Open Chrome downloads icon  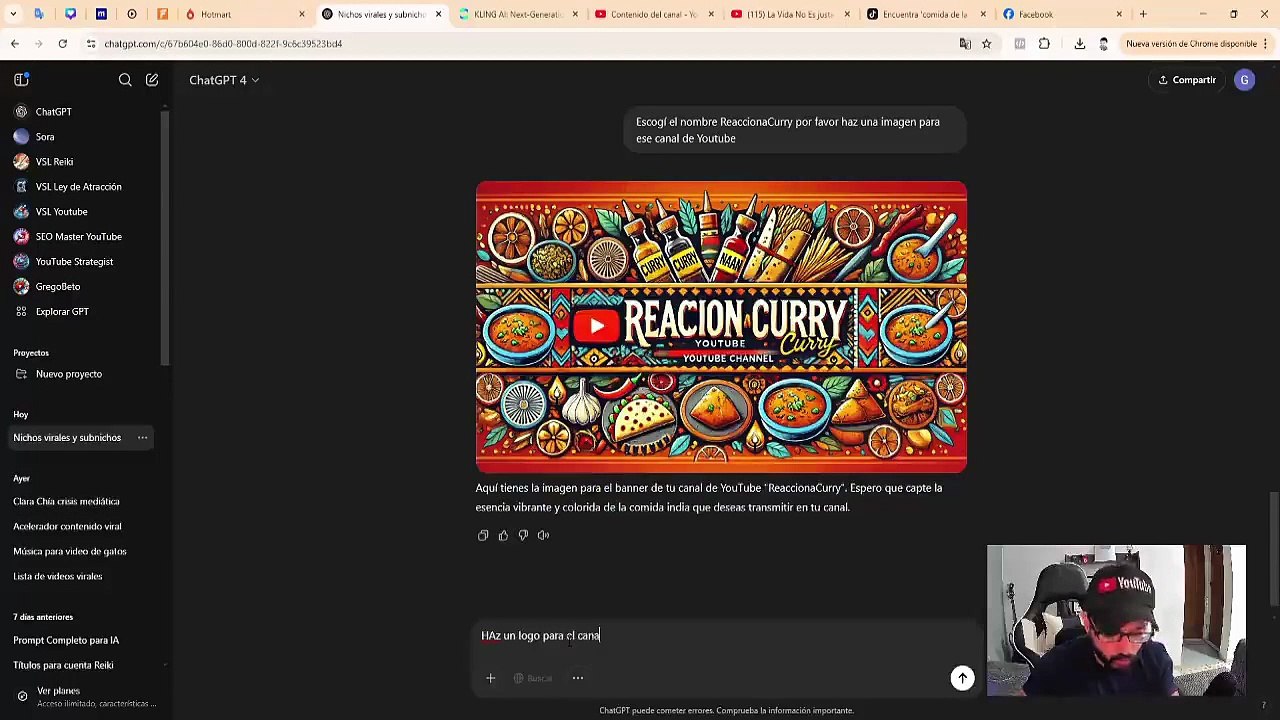tap(1080, 44)
